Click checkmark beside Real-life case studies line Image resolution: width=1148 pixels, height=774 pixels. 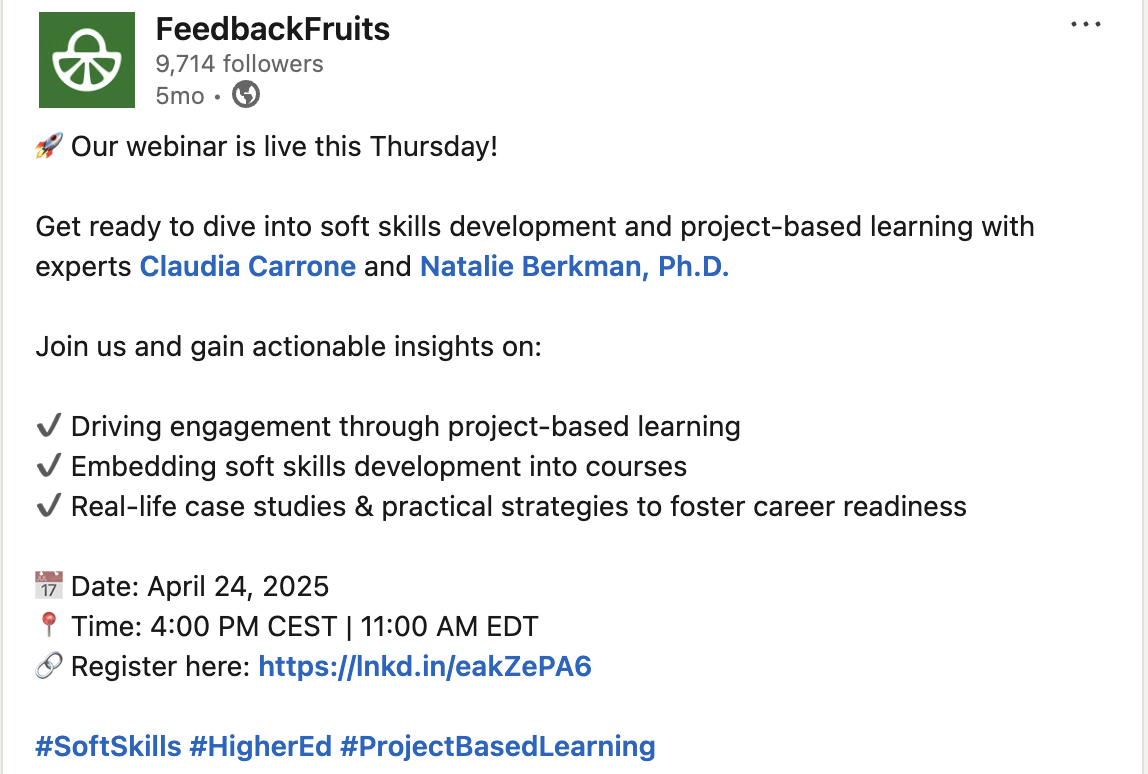pyautogui.click(x=49, y=507)
